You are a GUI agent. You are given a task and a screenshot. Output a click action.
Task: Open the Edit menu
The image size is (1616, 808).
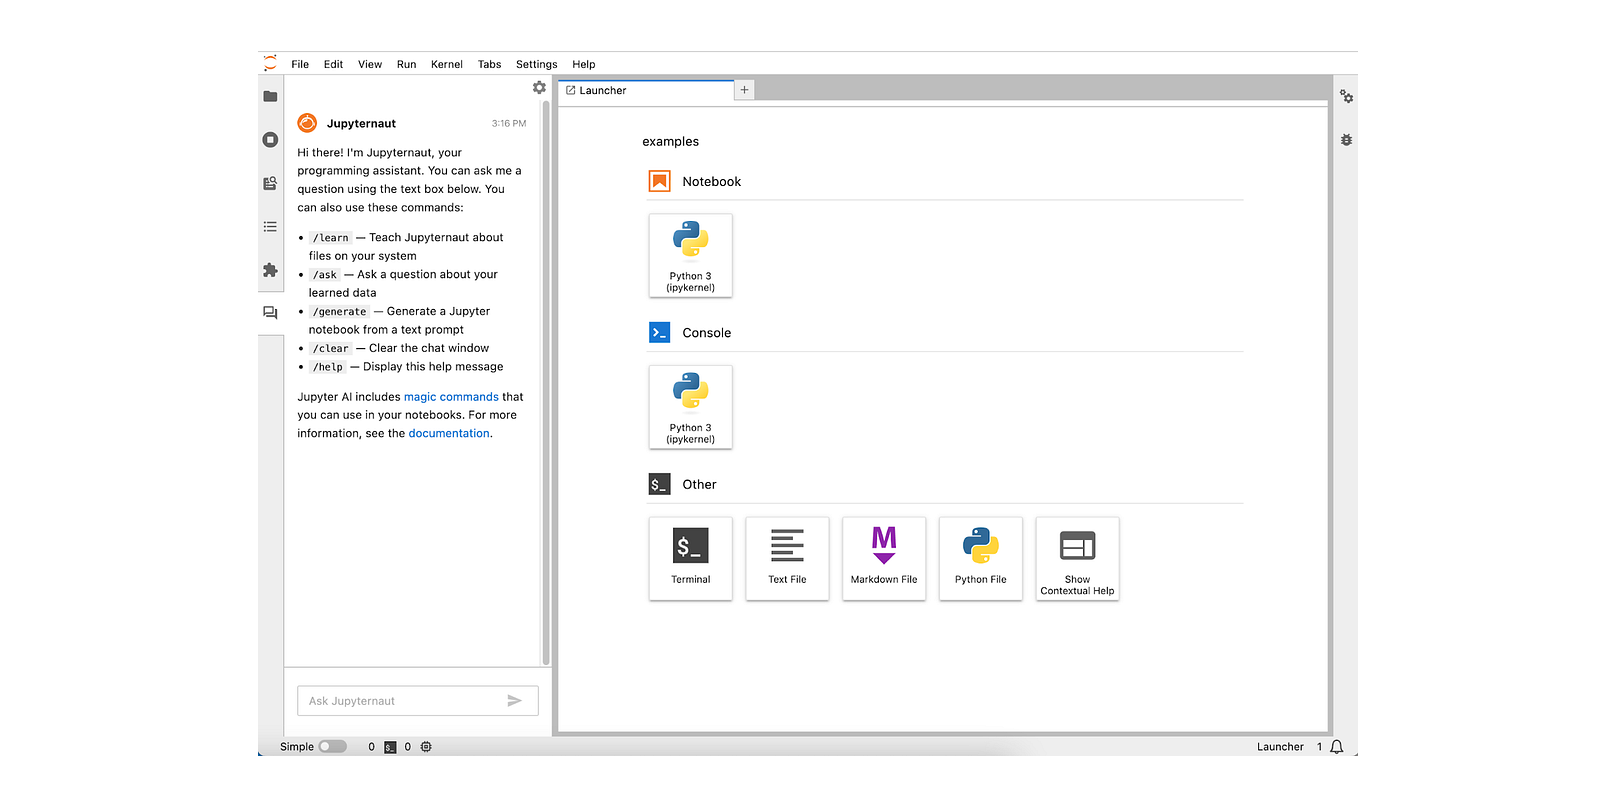(x=333, y=64)
